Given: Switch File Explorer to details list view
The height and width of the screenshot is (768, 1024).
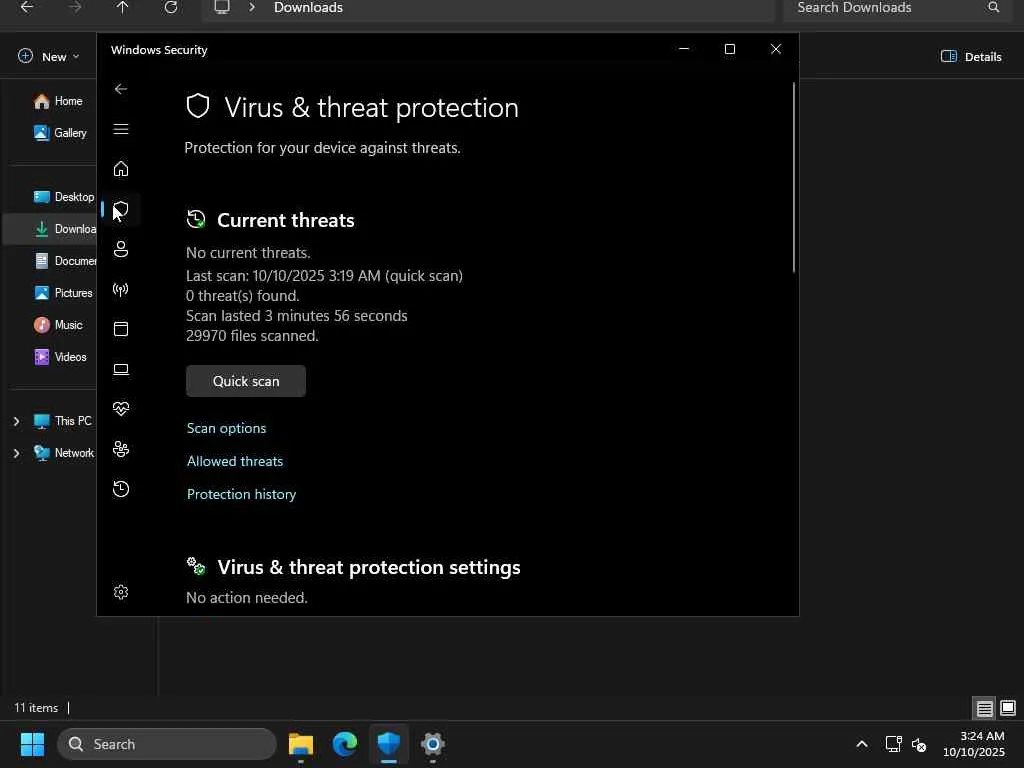Looking at the screenshot, I should pos(984,708).
